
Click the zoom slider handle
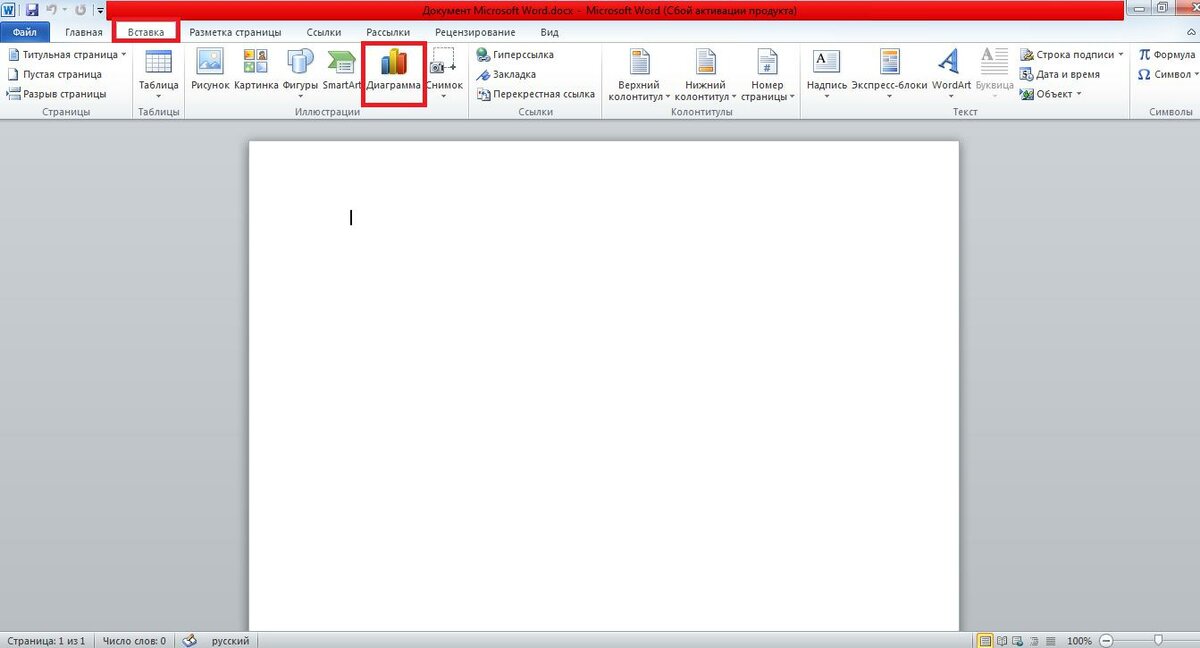point(1158,640)
